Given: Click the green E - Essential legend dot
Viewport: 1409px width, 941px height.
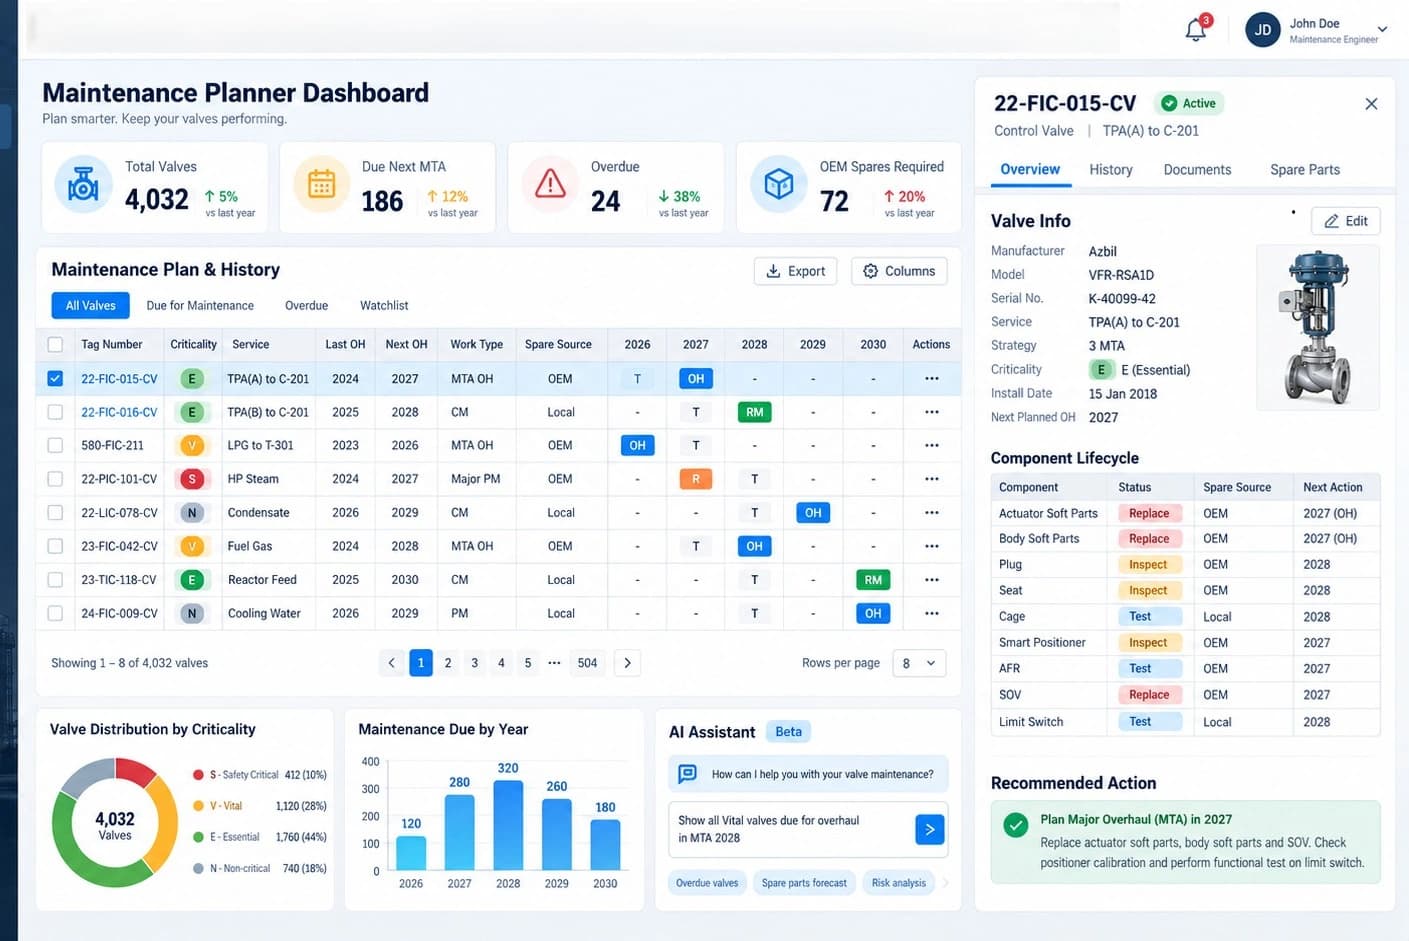Looking at the screenshot, I should [x=198, y=837].
